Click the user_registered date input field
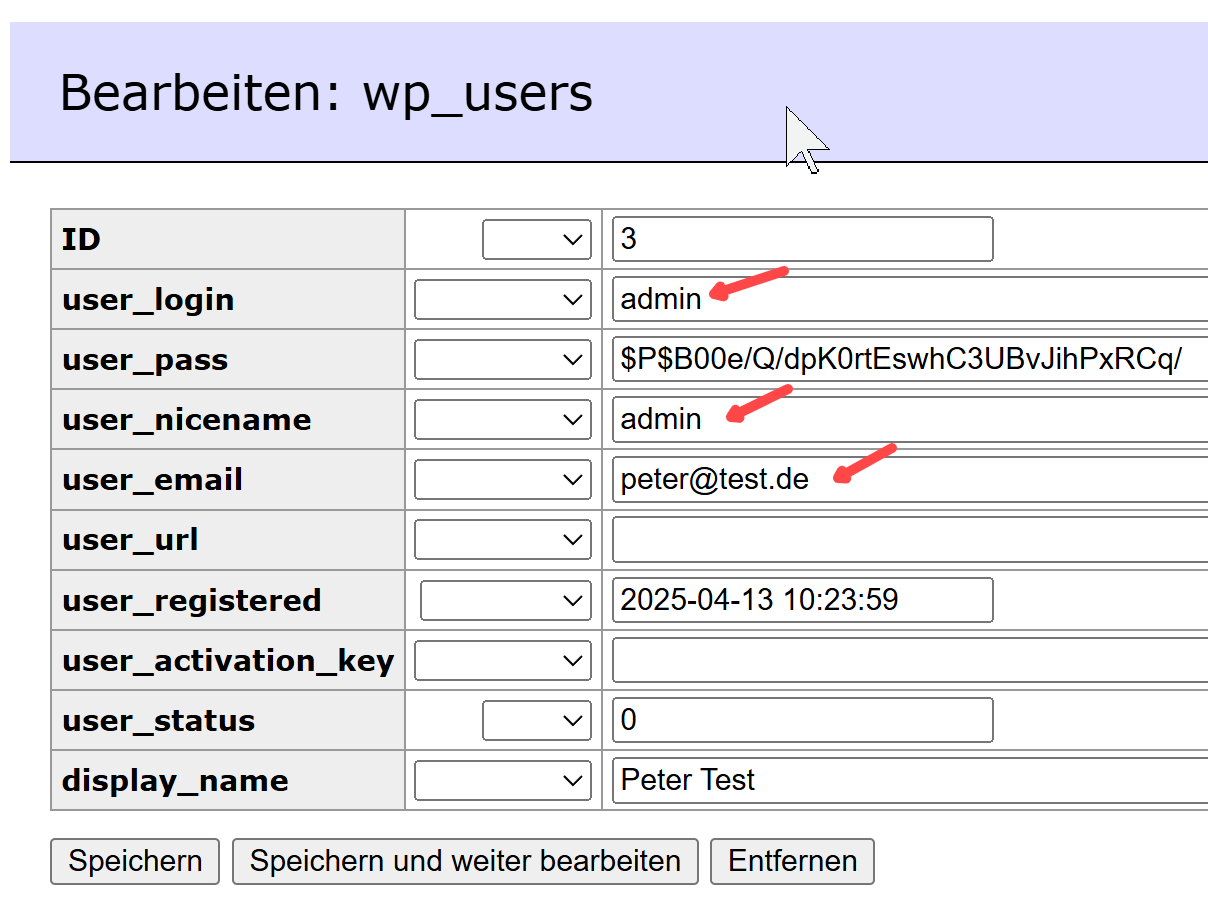 click(802, 600)
